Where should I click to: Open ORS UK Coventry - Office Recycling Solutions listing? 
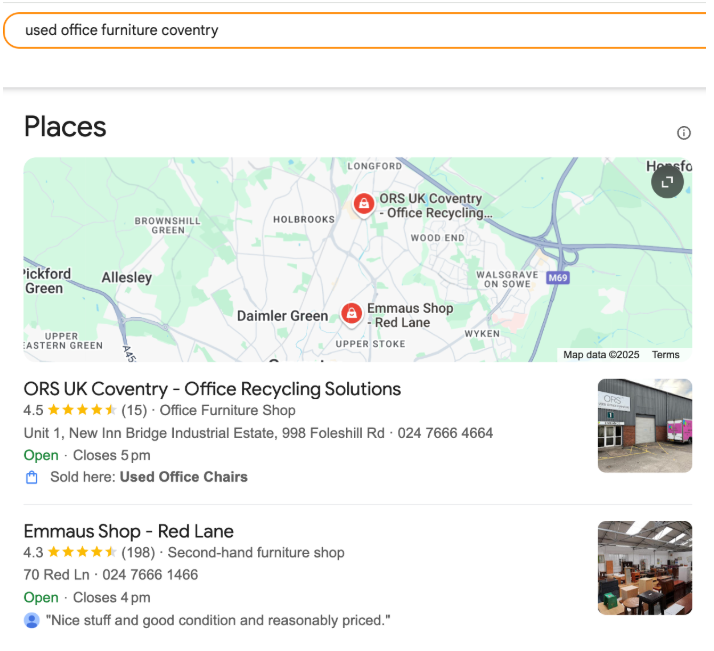[x=212, y=389]
